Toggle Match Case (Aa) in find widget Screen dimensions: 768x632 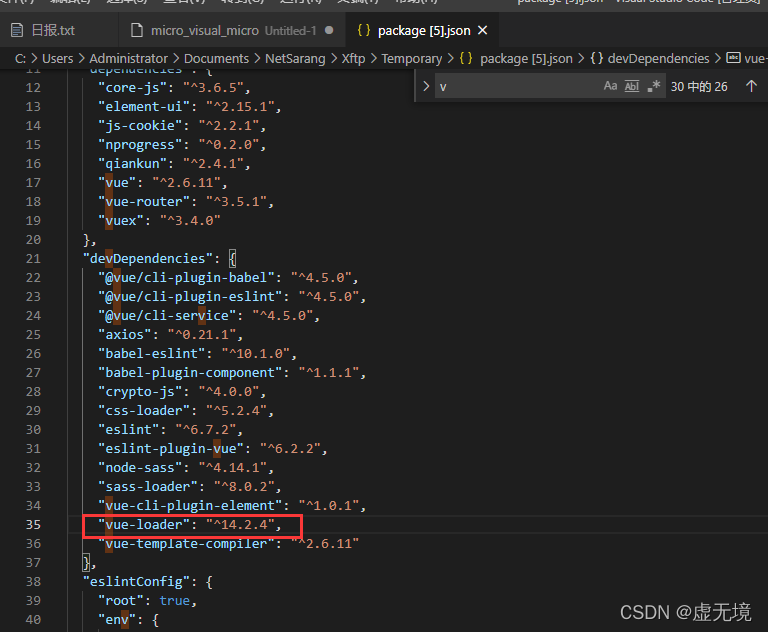point(610,86)
